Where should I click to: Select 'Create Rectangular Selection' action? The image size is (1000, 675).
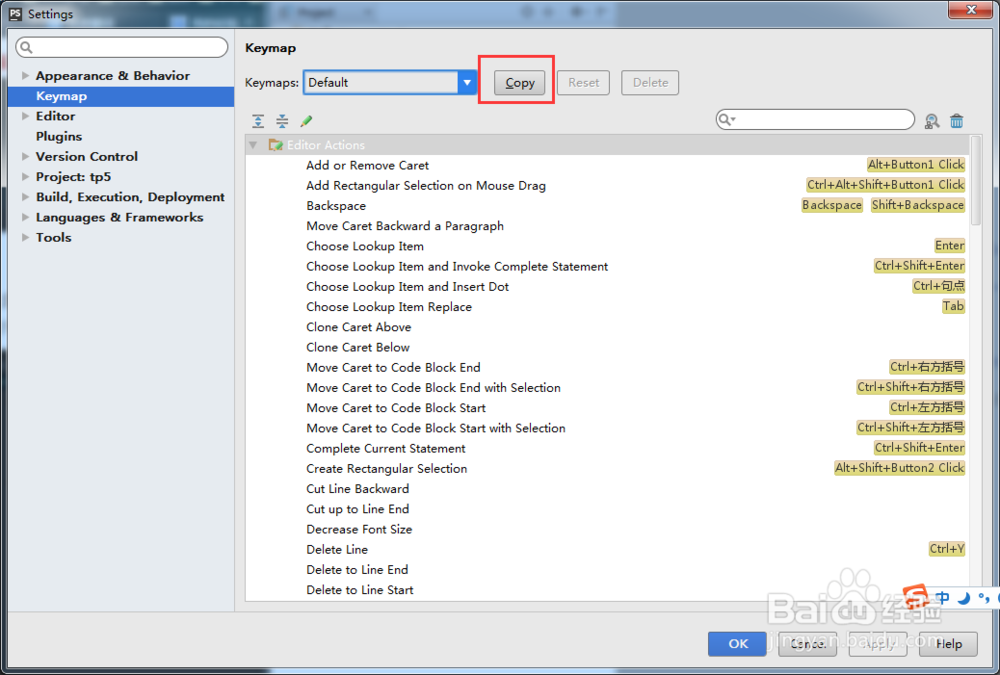coord(386,469)
